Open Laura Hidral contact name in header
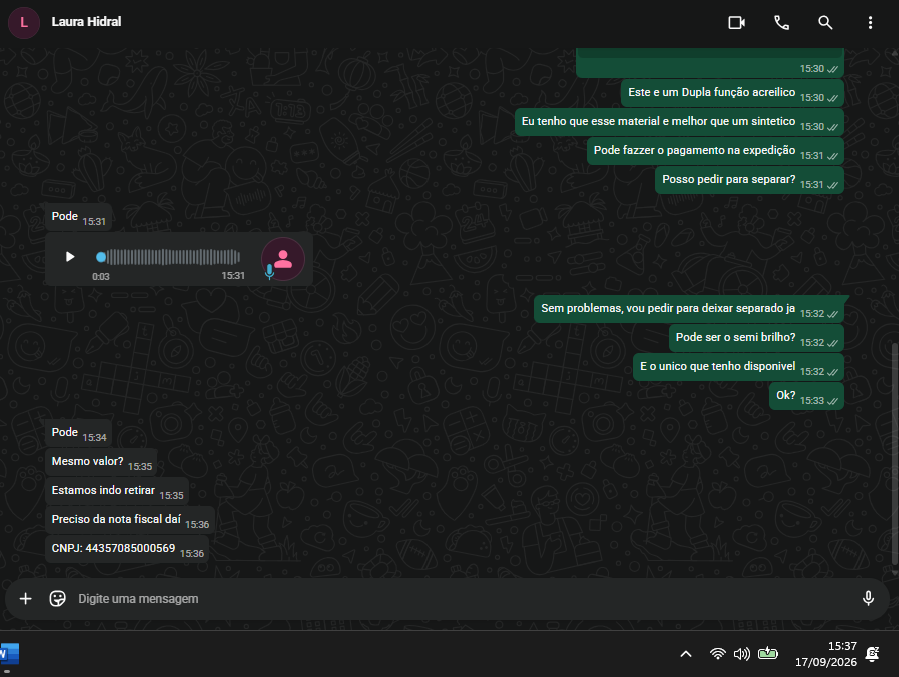The image size is (899, 677). pos(87,22)
